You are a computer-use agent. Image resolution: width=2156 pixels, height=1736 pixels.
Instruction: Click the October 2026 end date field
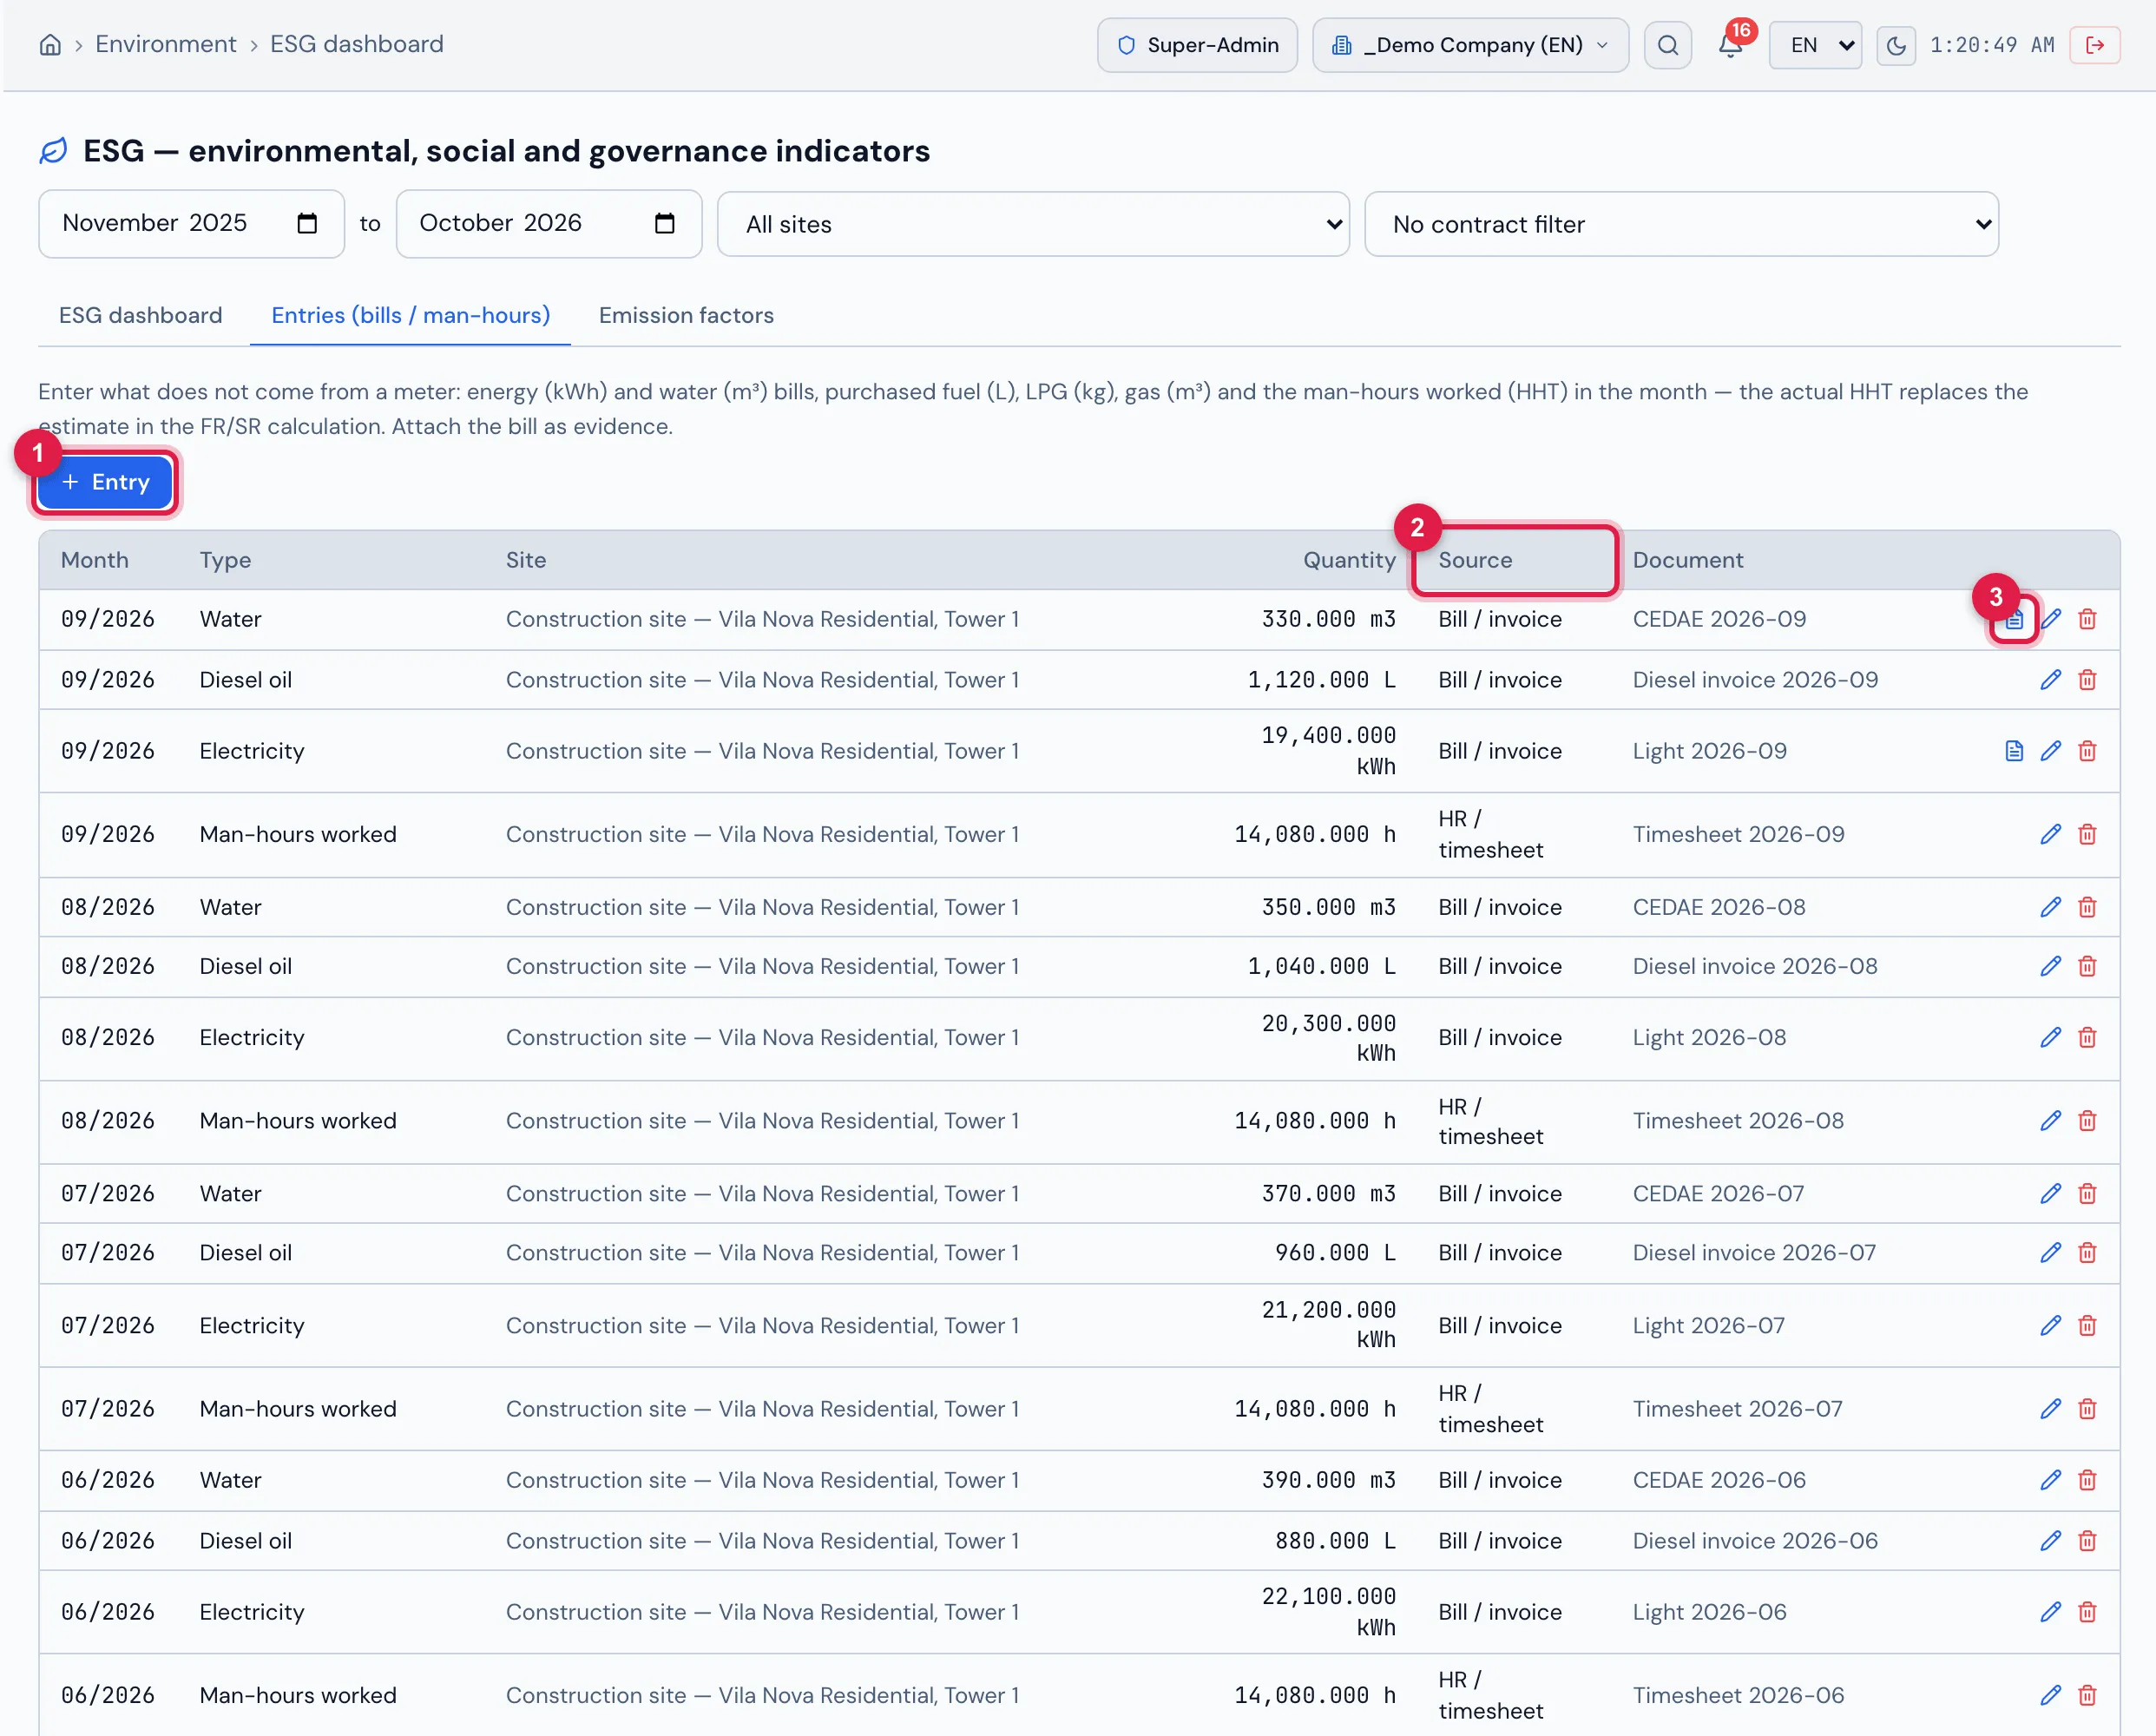click(549, 223)
